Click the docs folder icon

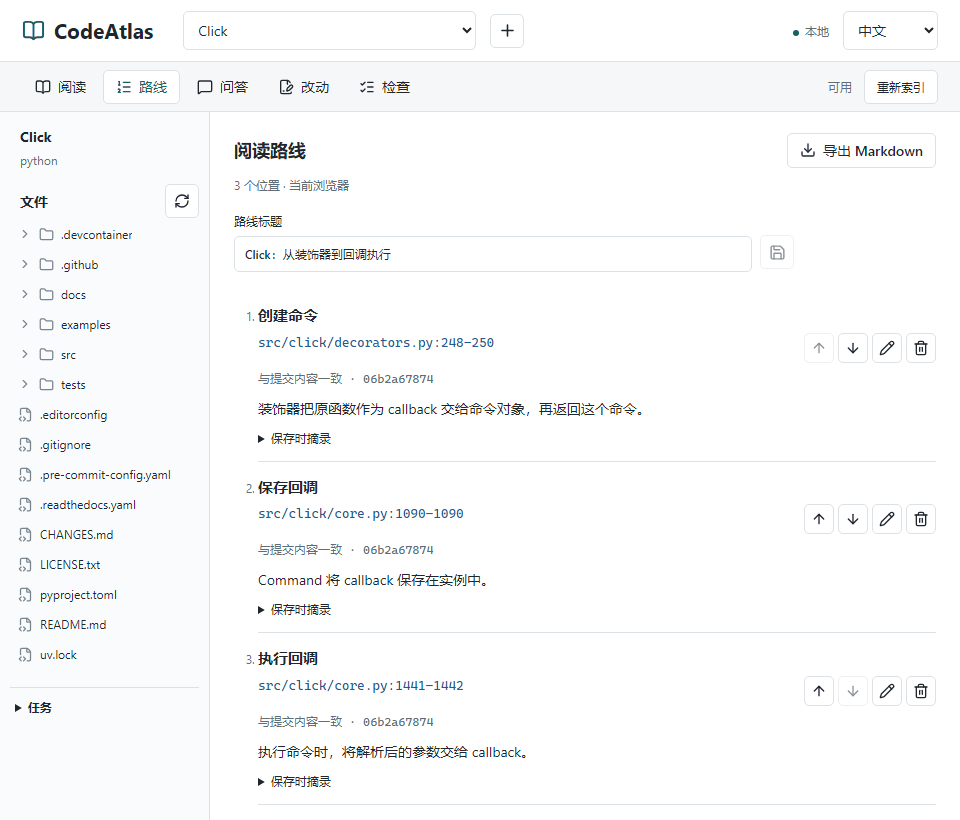(47, 295)
